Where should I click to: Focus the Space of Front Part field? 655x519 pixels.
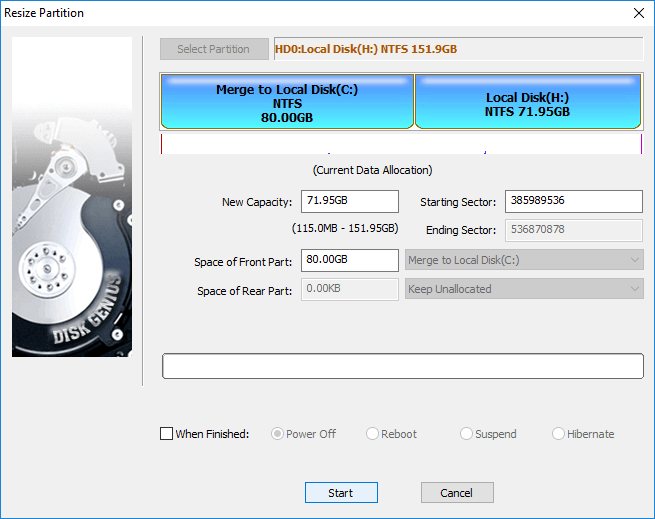[x=349, y=260]
